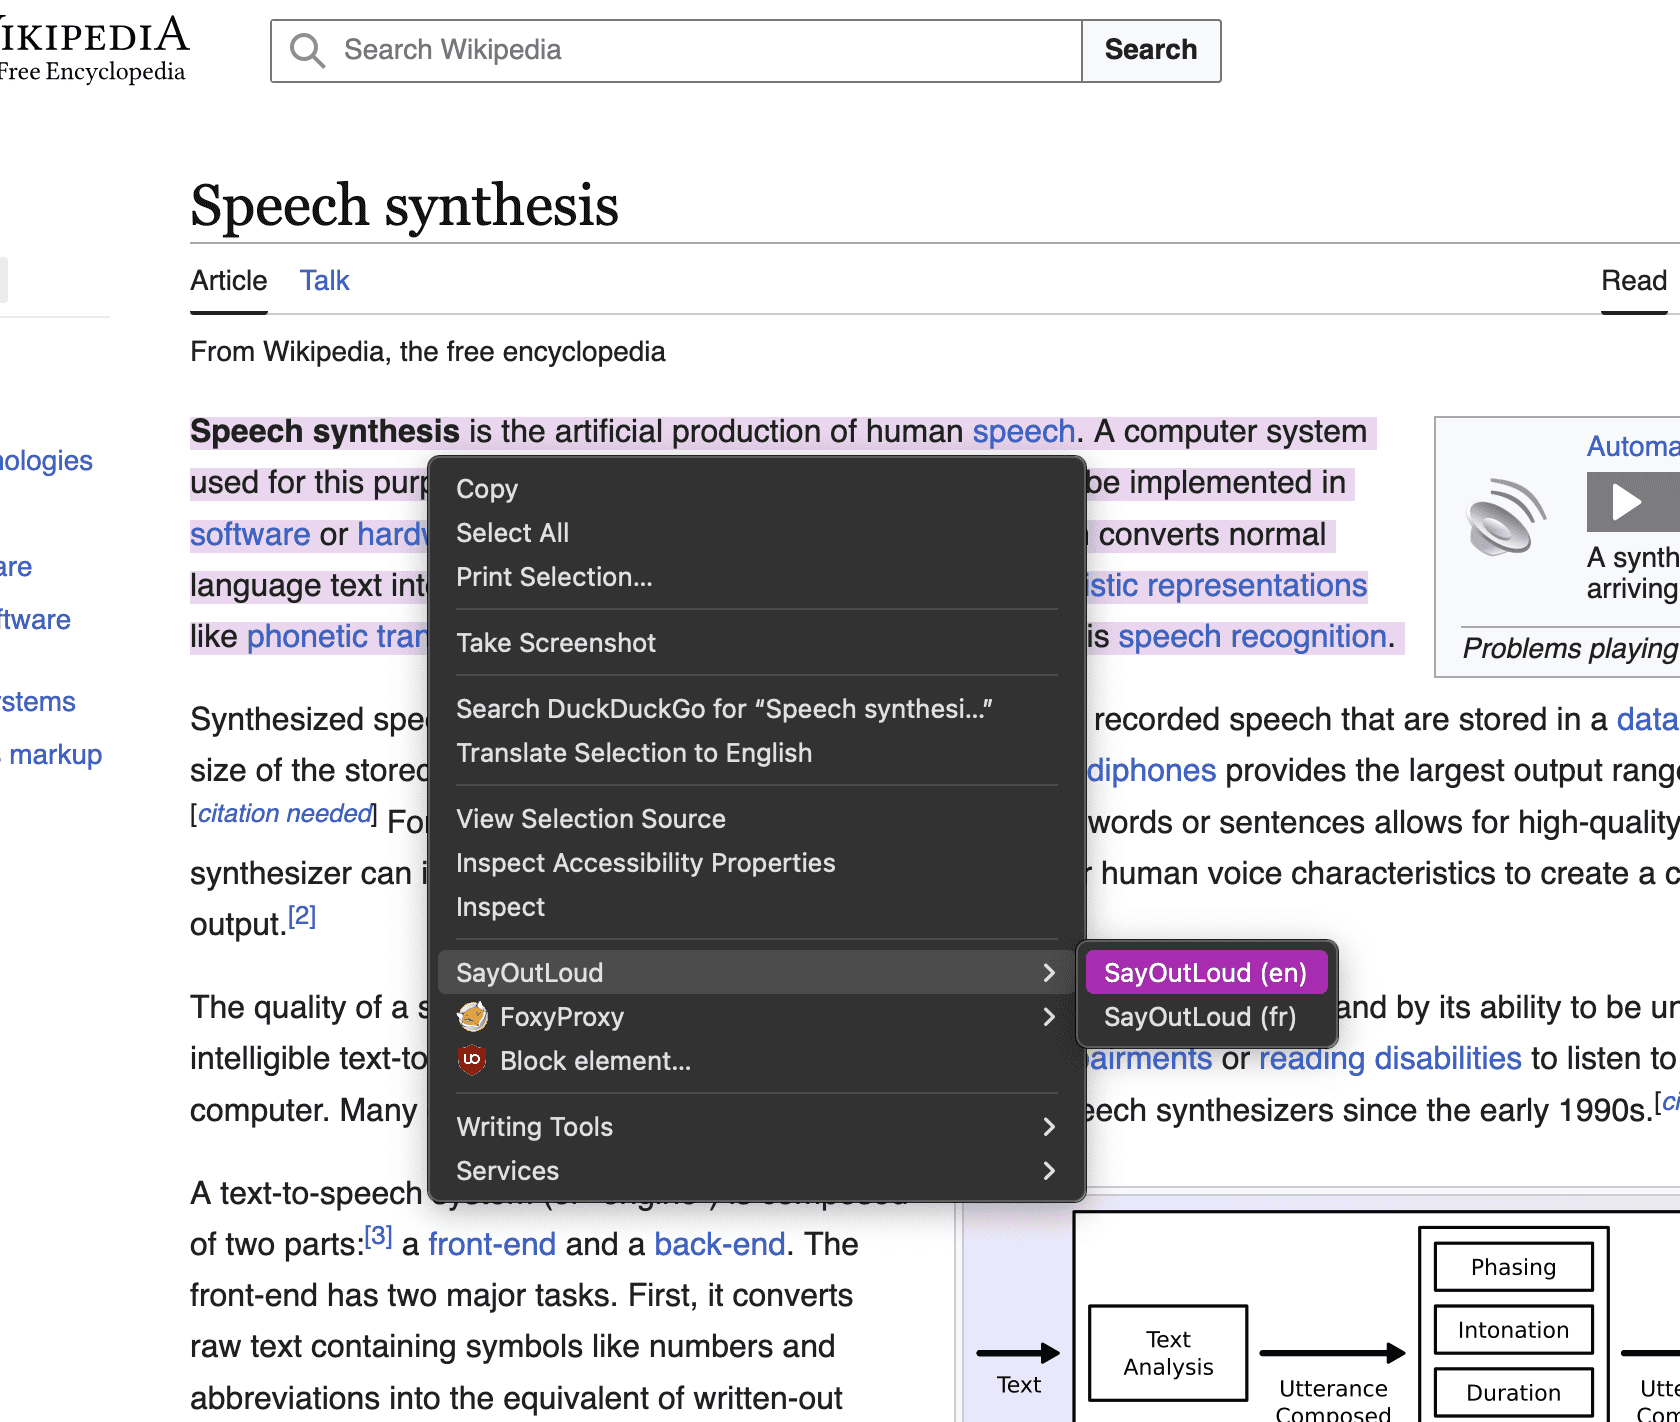Expand the Writing Tools submenu arrow

[1049, 1127]
